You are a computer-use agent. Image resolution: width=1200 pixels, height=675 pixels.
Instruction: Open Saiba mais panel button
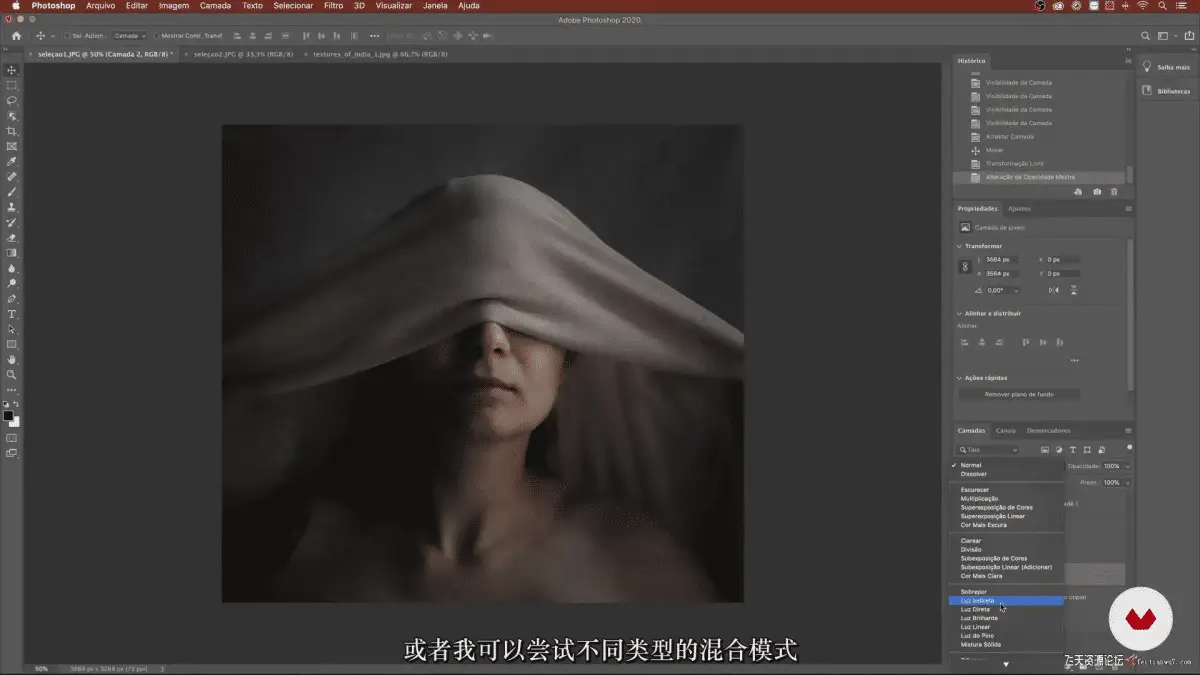(1167, 67)
